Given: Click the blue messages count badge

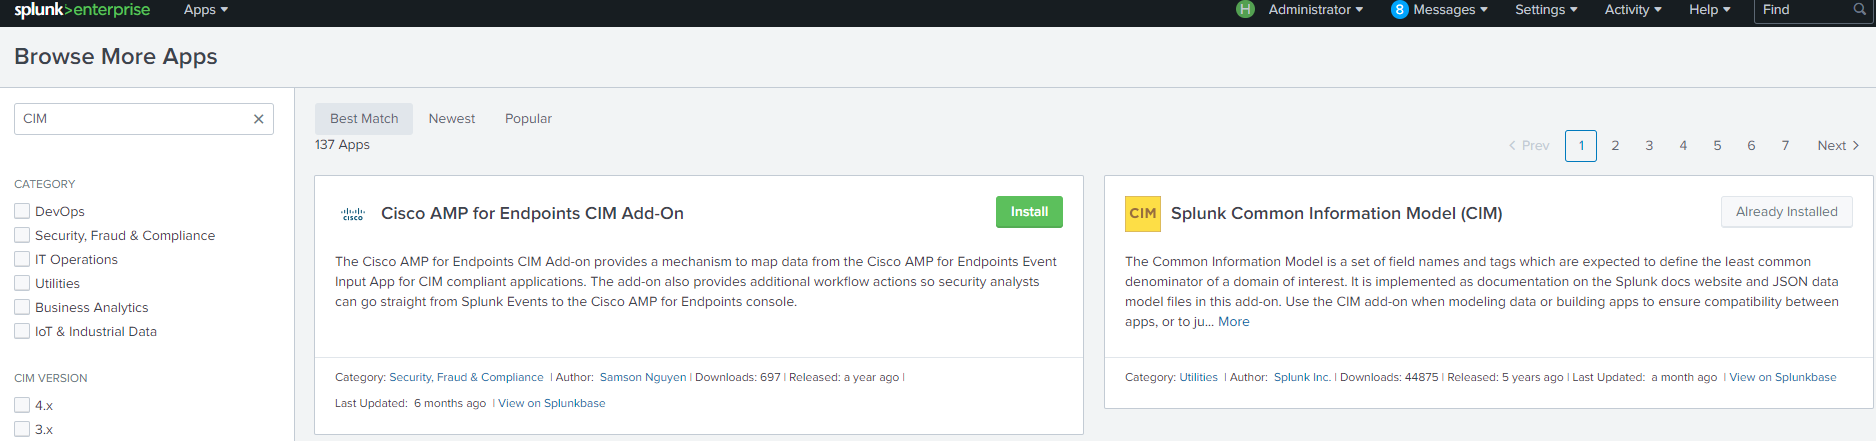Looking at the screenshot, I should (1399, 10).
